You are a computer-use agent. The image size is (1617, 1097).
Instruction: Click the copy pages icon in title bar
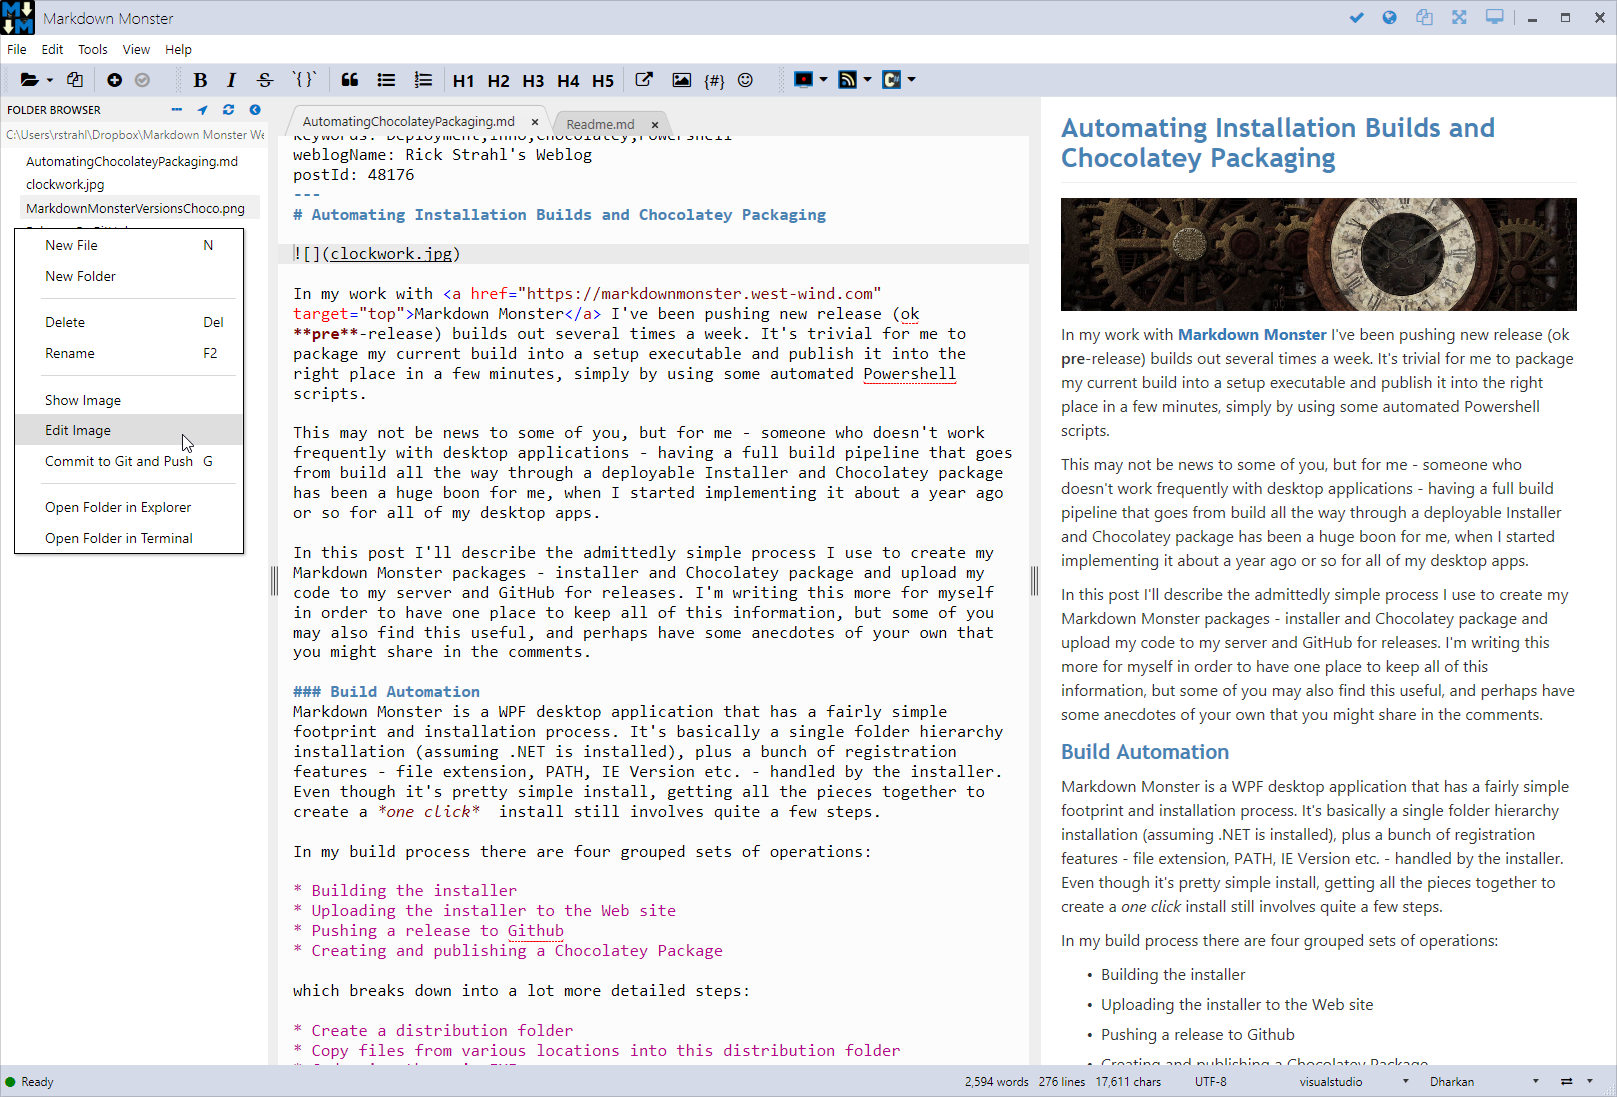[x=1424, y=18]
